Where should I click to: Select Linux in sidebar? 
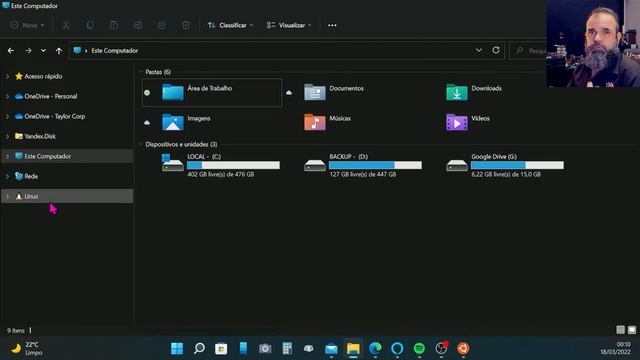point(67,196)
